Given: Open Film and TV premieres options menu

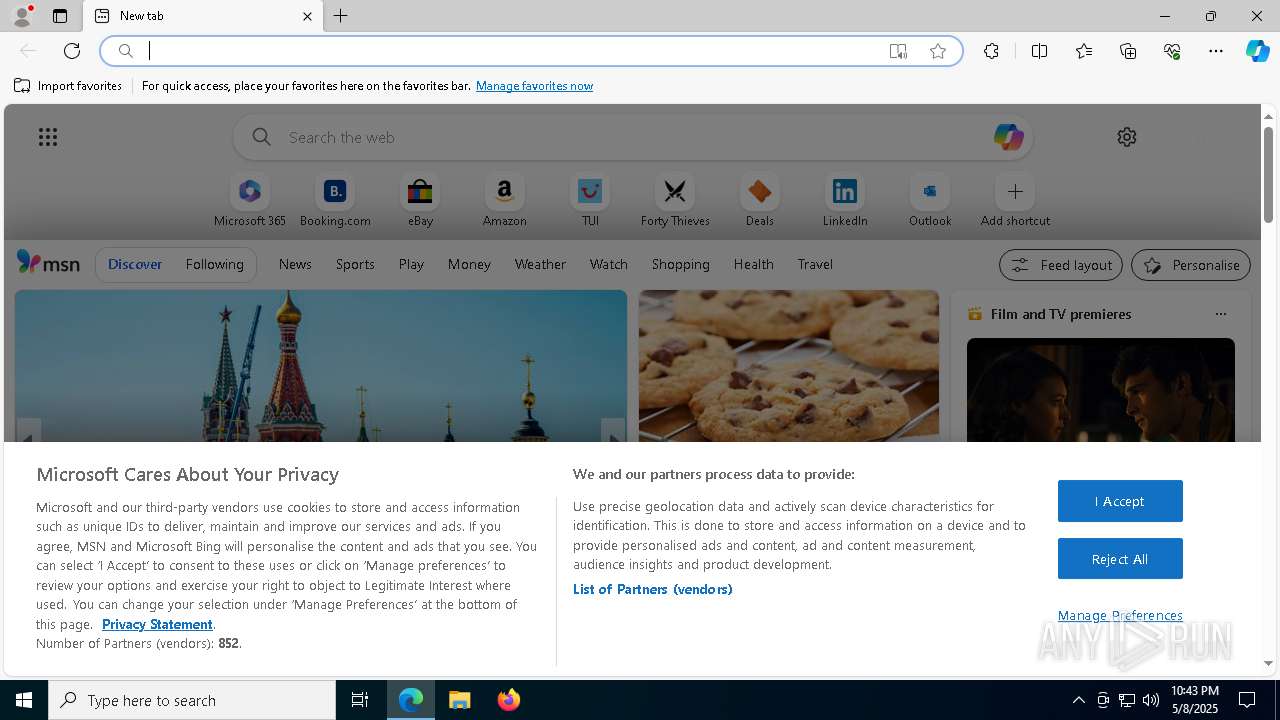Looking at the screenshot, I should pos(1220,314).
